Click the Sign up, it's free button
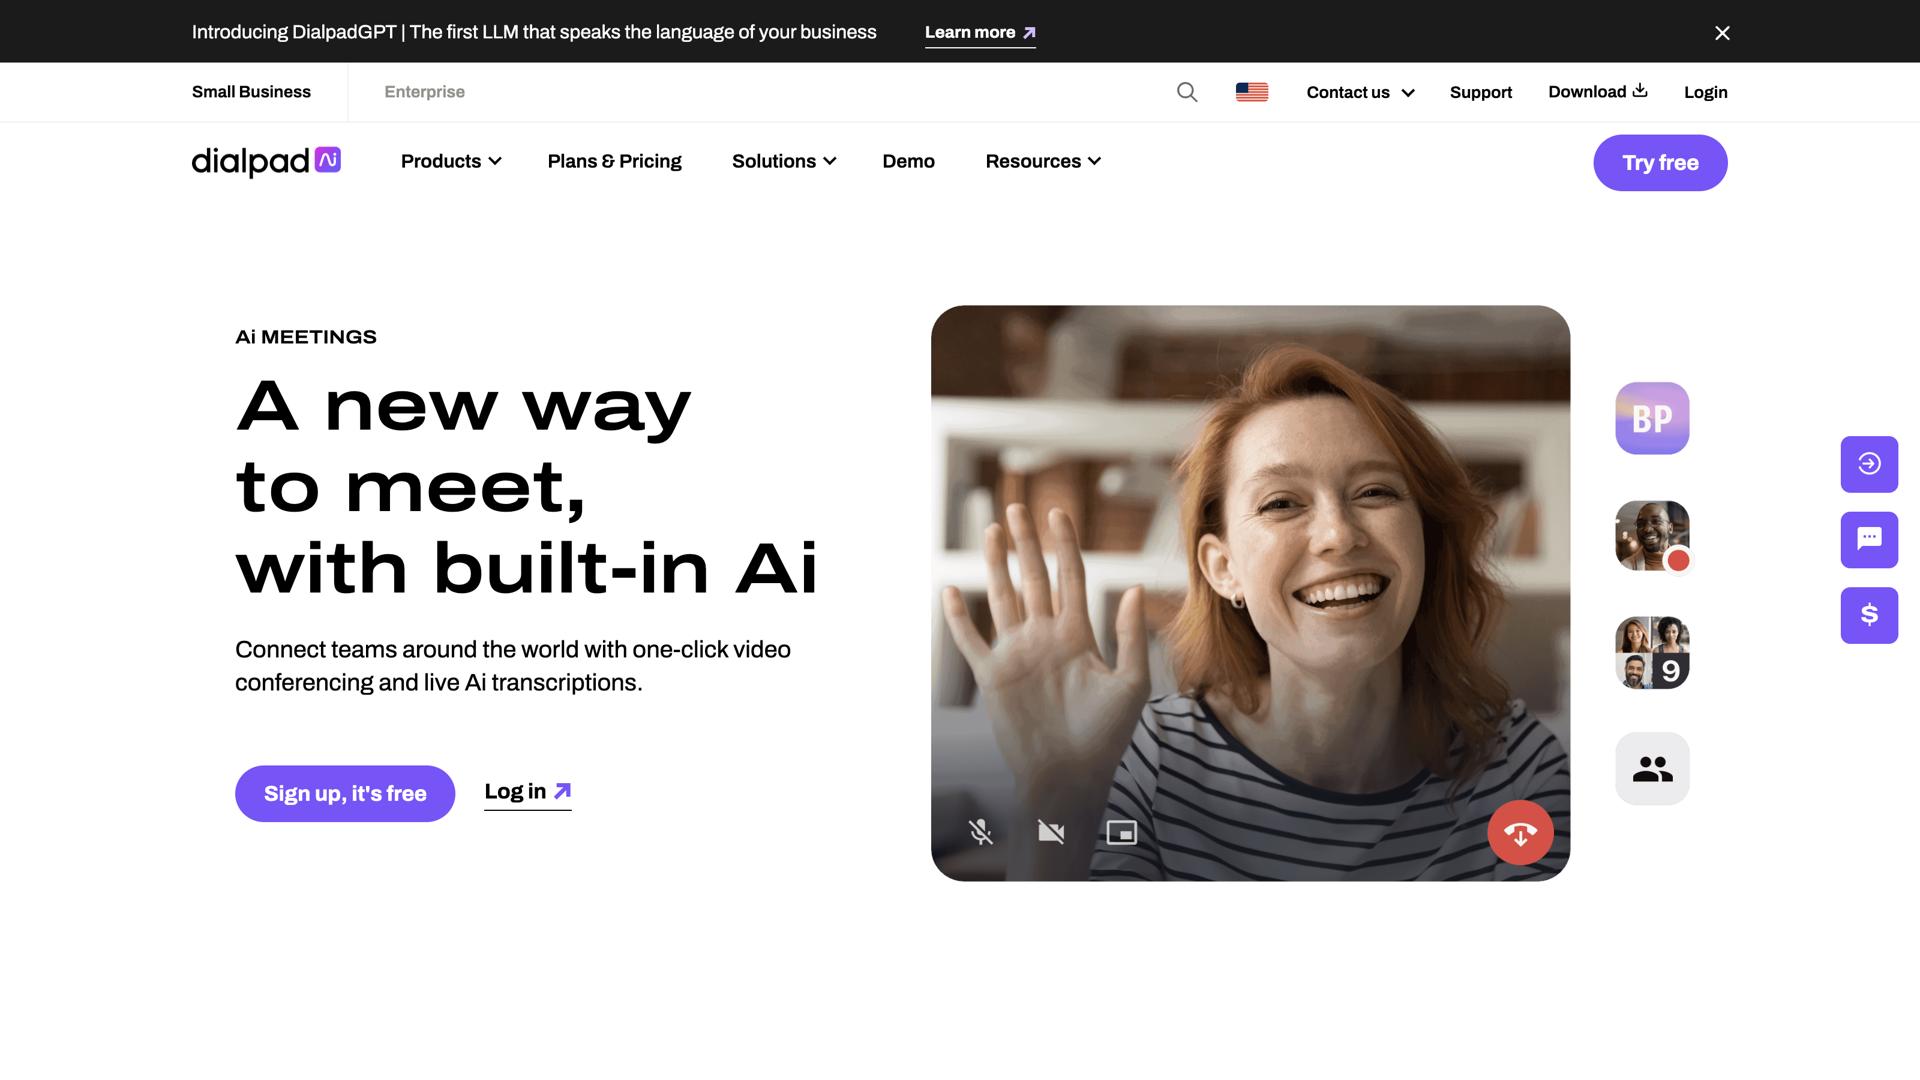Viewport: 1920px width, 1080px height. point(345,793)
